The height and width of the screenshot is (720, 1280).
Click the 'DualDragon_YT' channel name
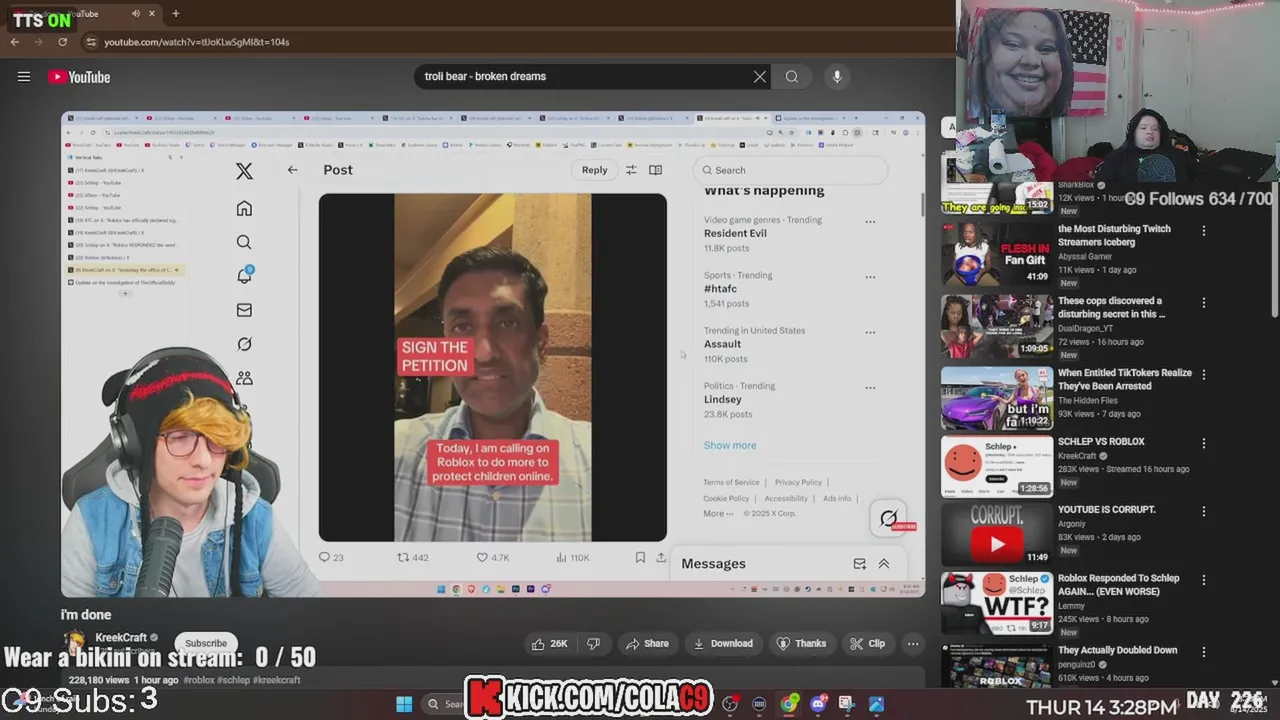point(1086,329)
